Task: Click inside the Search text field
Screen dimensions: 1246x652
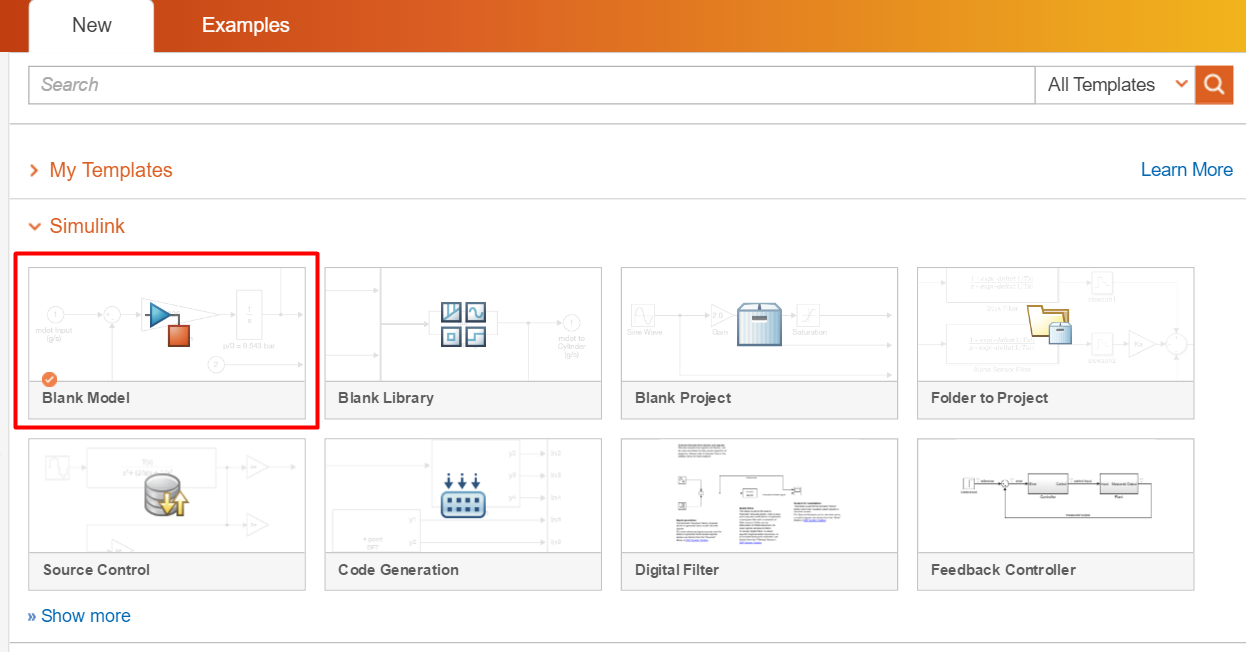Action: point(530,85)
